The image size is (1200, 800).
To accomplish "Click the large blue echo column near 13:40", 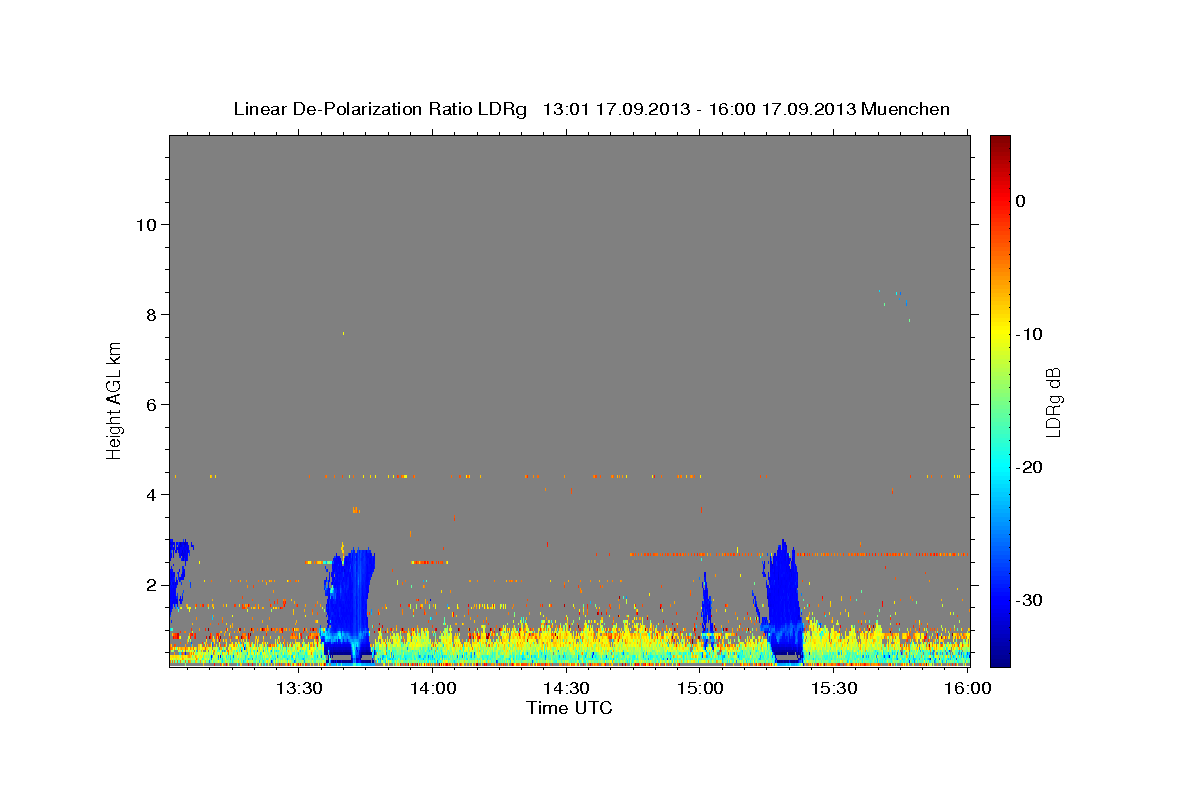I will point(348,604).
